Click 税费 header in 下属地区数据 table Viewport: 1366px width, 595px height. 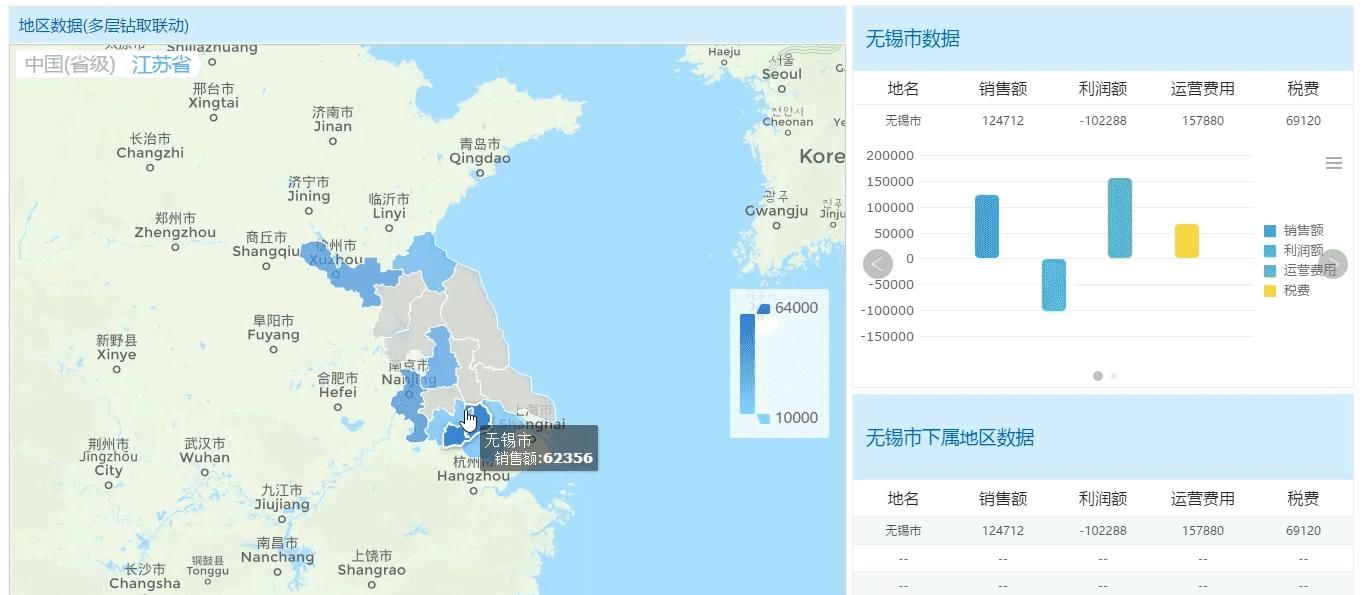click(x=1303, y=499)
